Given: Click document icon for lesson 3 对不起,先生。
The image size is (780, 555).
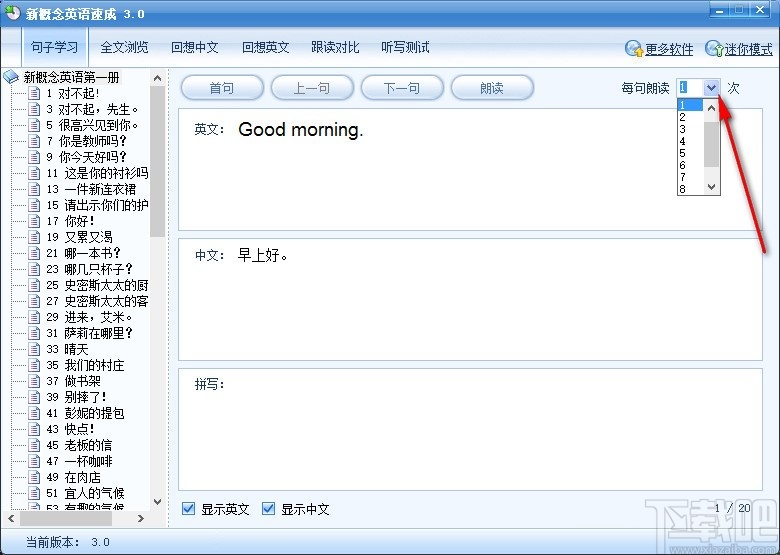Looking at the screenshot, I should pos(34,109).
